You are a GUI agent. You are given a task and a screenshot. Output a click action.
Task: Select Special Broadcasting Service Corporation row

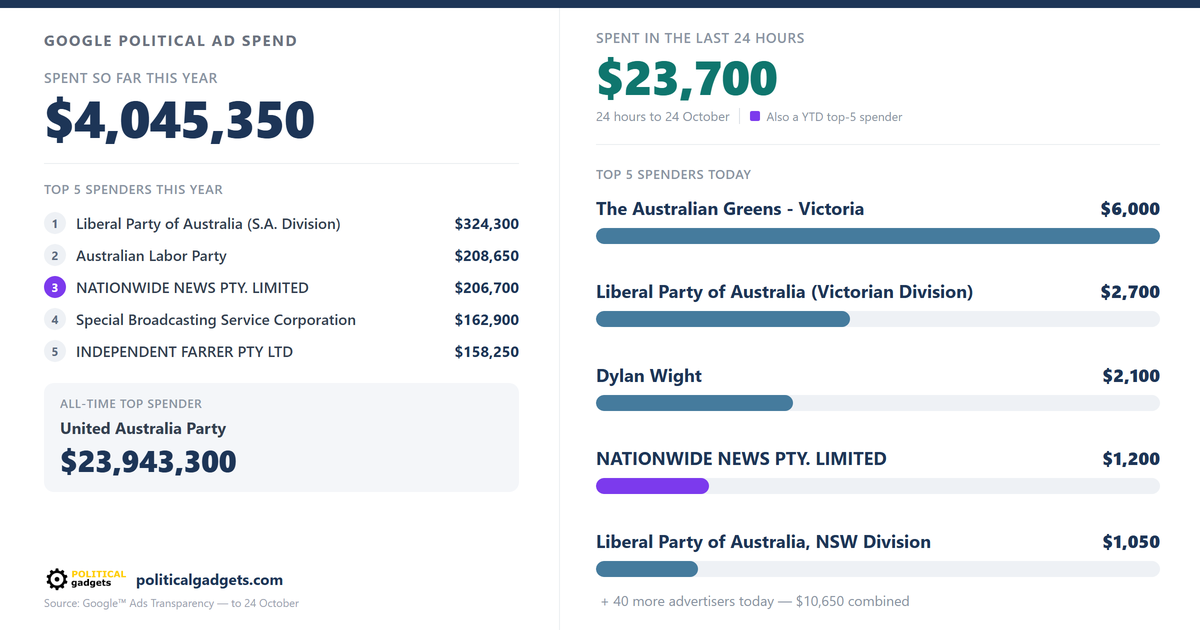(281, 320)
